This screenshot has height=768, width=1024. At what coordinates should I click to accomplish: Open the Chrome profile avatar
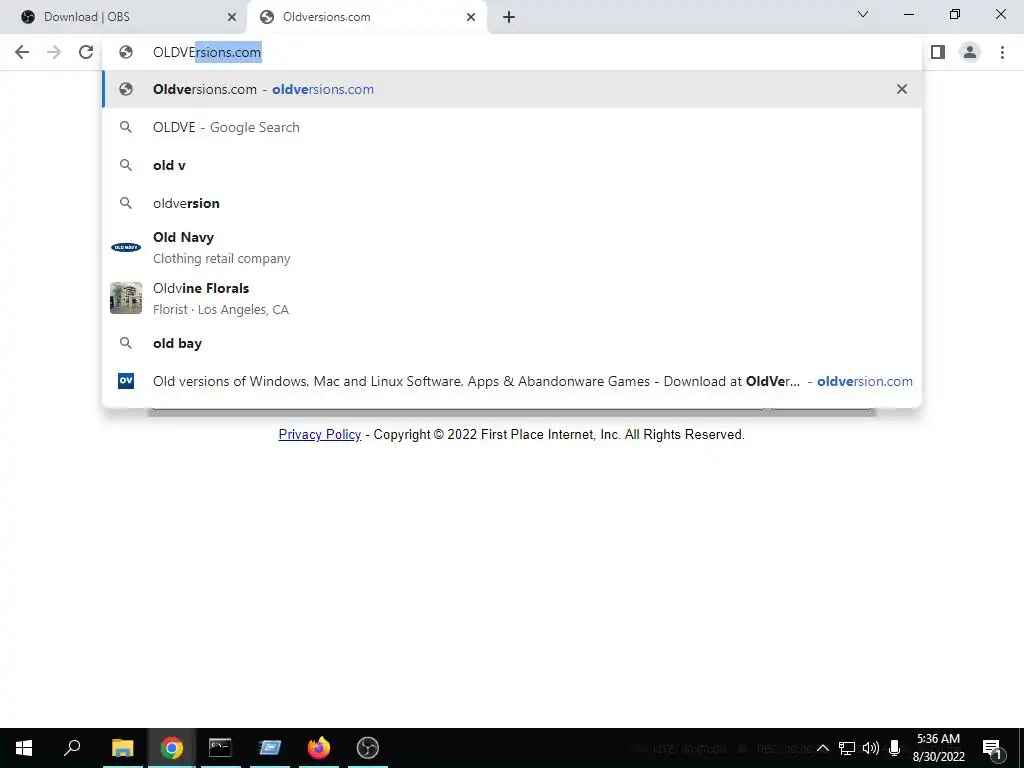point(970,52)
